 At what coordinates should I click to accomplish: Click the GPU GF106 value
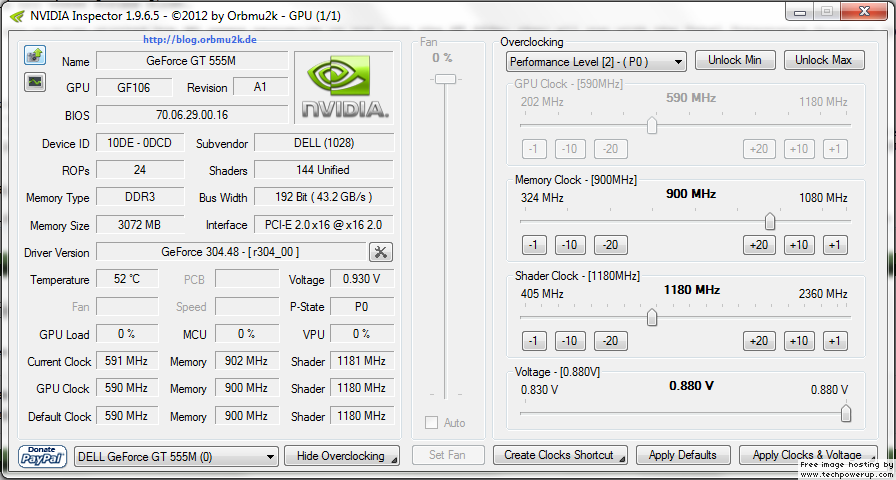pos(134,87)
